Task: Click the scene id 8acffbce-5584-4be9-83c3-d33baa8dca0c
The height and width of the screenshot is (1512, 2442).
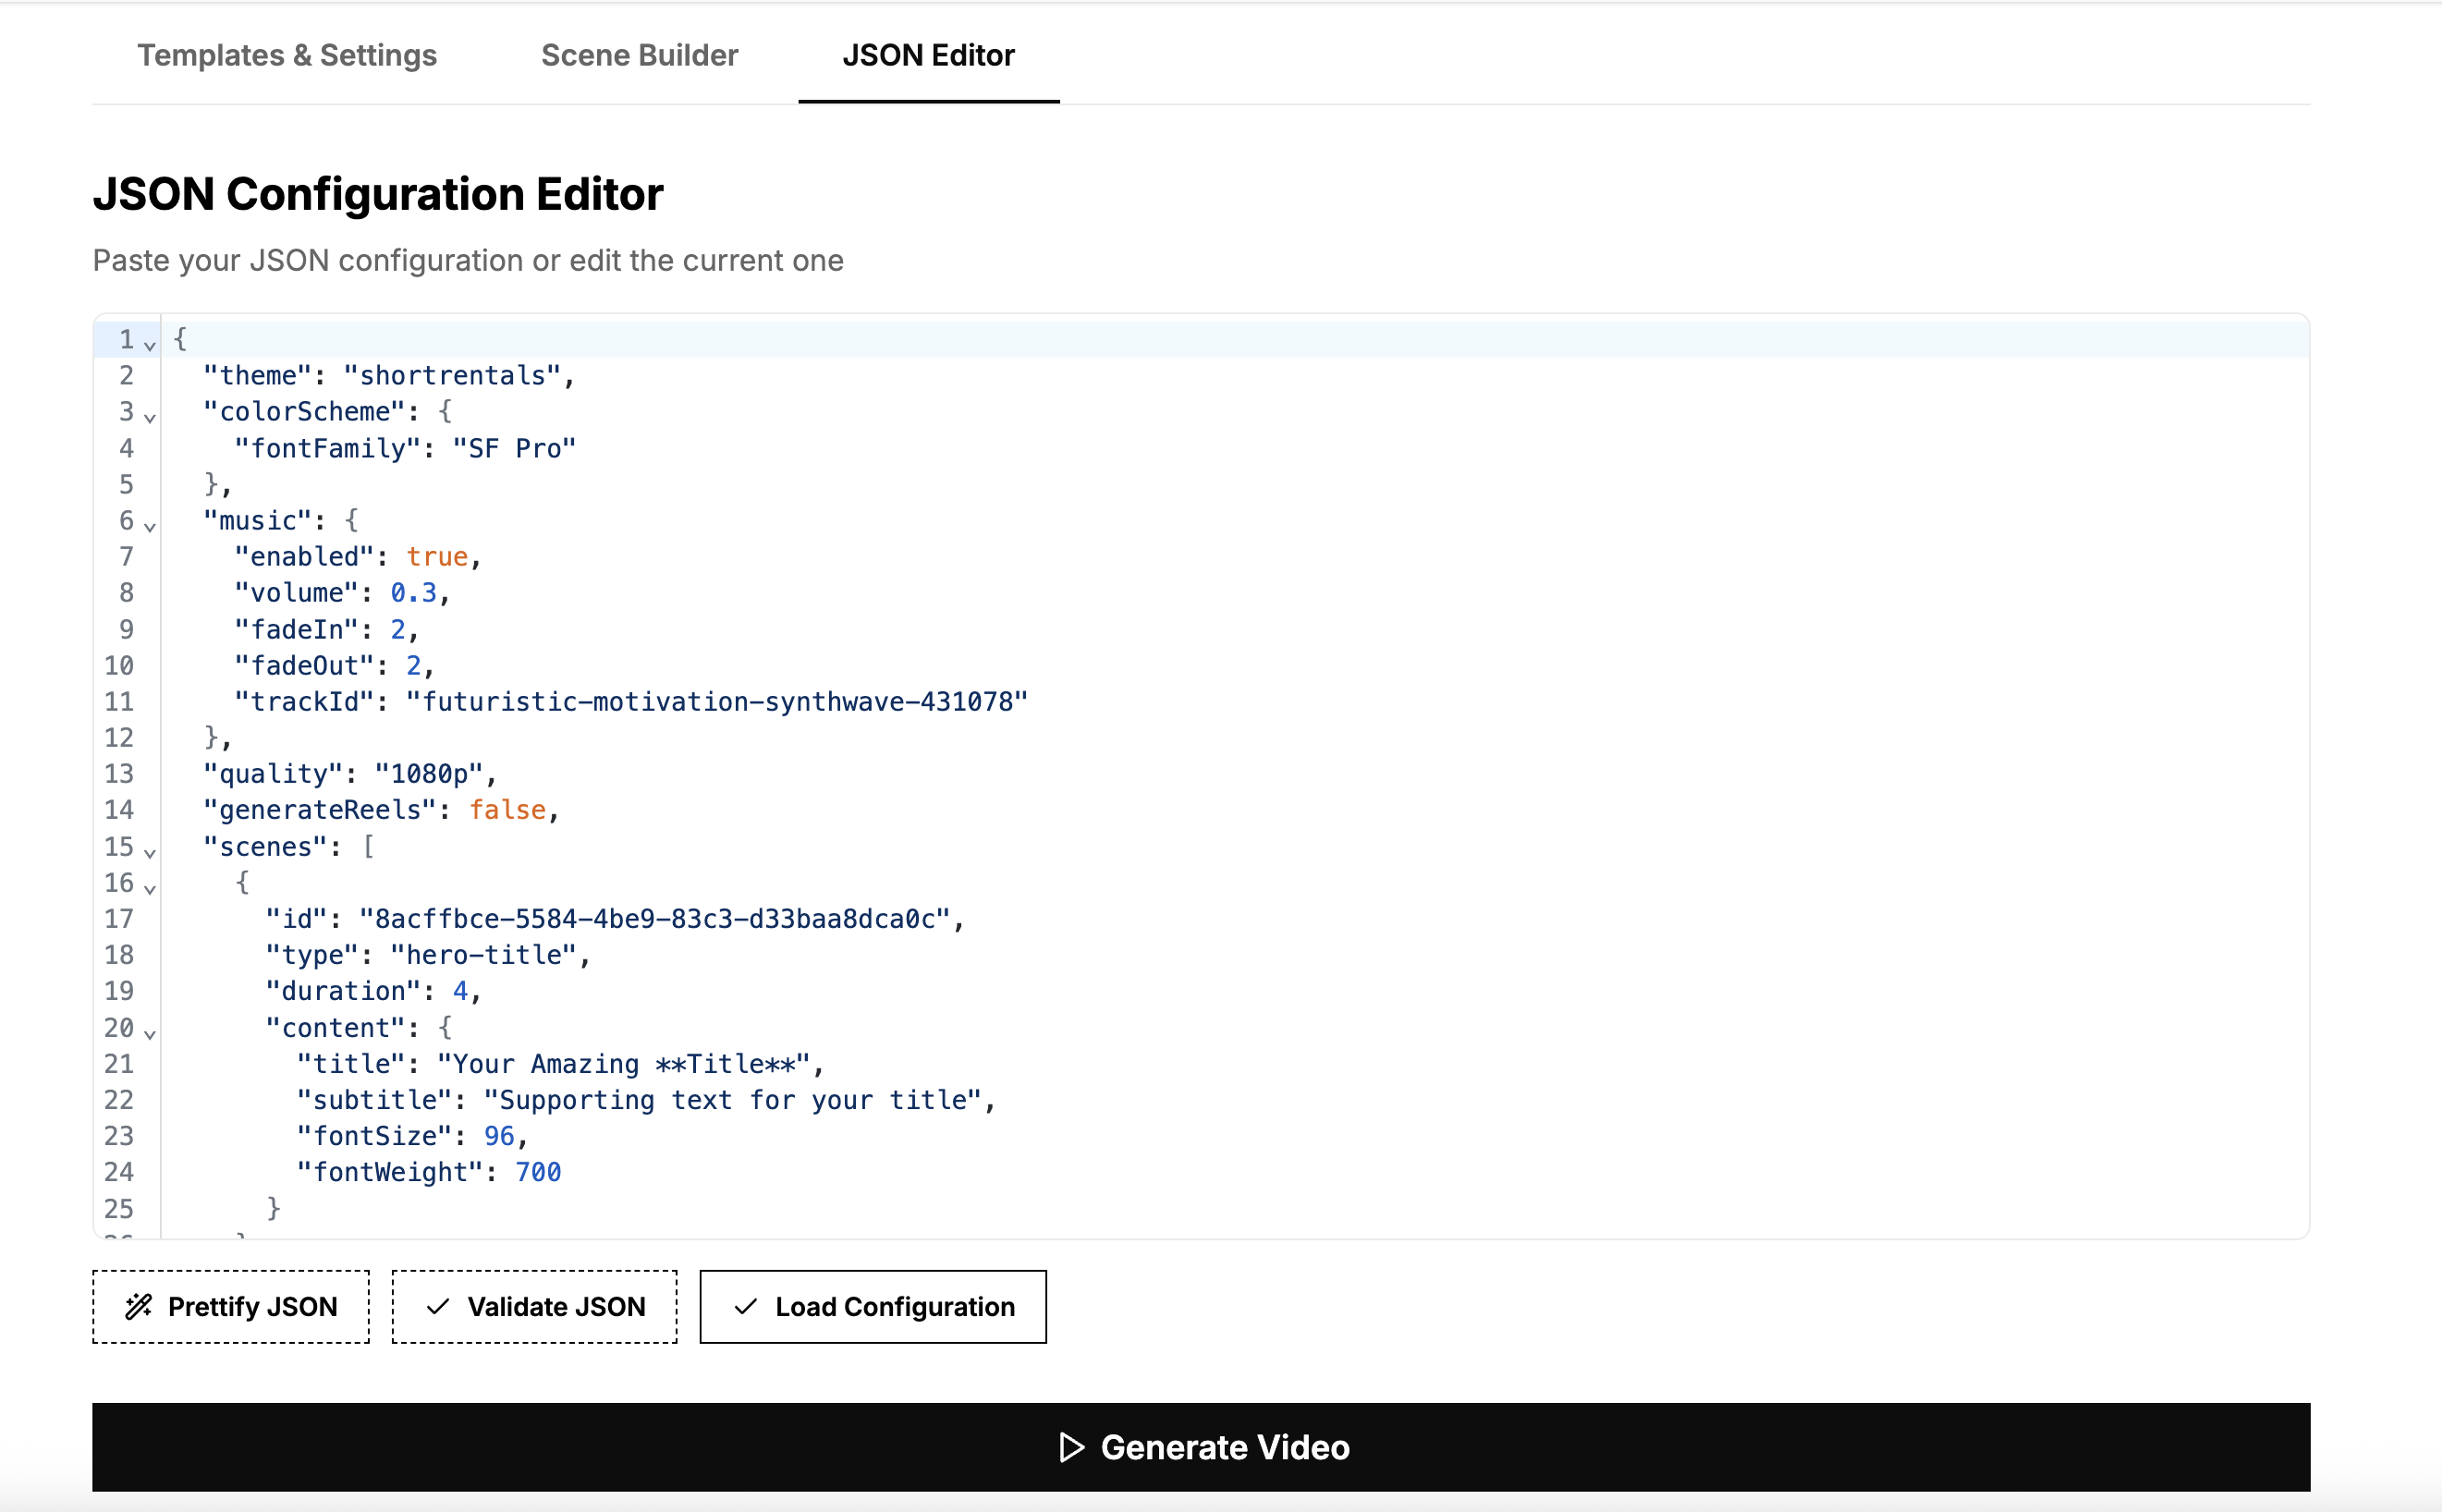Action: pyautogui.click(x=655, y=918)
